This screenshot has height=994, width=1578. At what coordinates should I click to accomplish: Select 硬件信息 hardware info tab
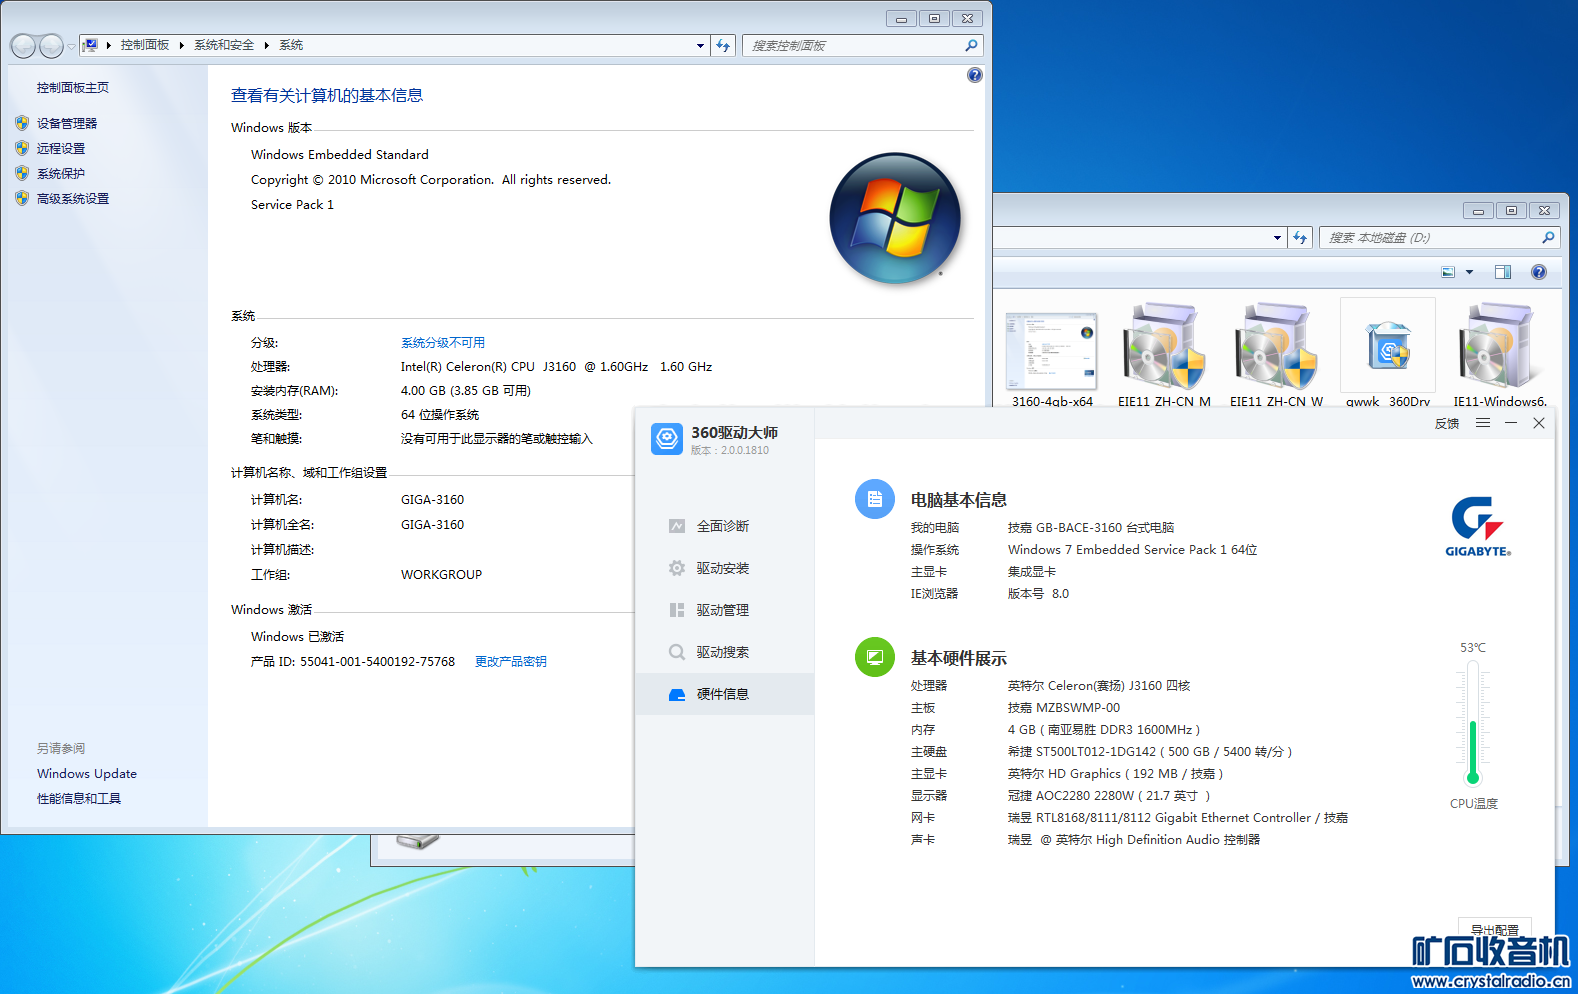click(722, 694)
